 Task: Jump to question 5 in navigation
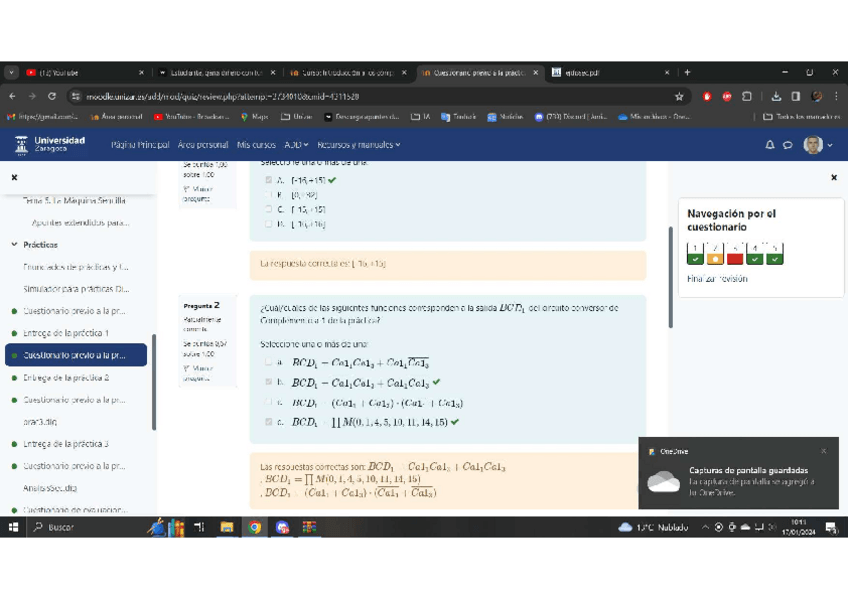click(774, 254)
